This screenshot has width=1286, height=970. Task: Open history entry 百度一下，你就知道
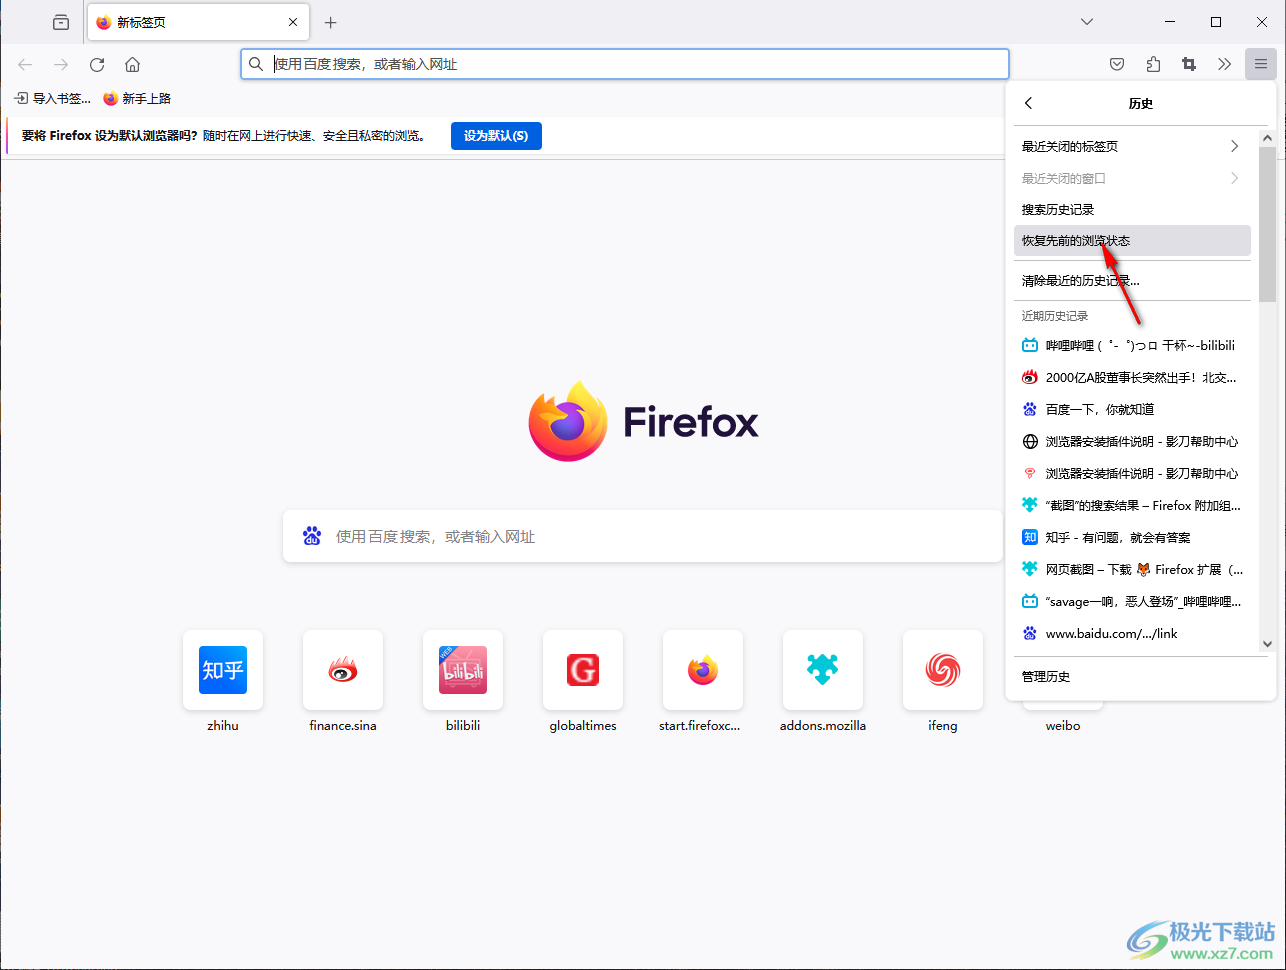1132,409
